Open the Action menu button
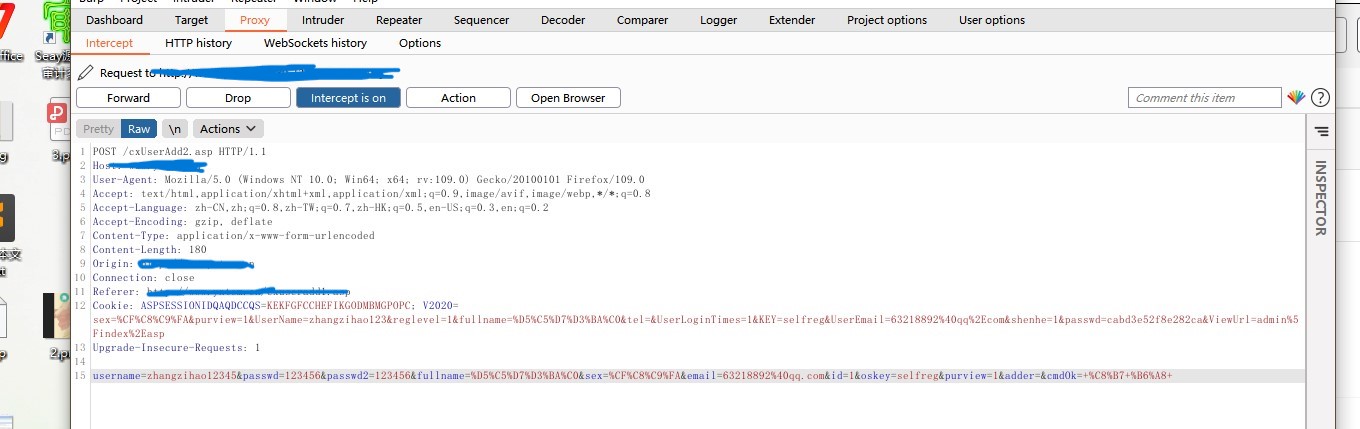 click(458, 98)
